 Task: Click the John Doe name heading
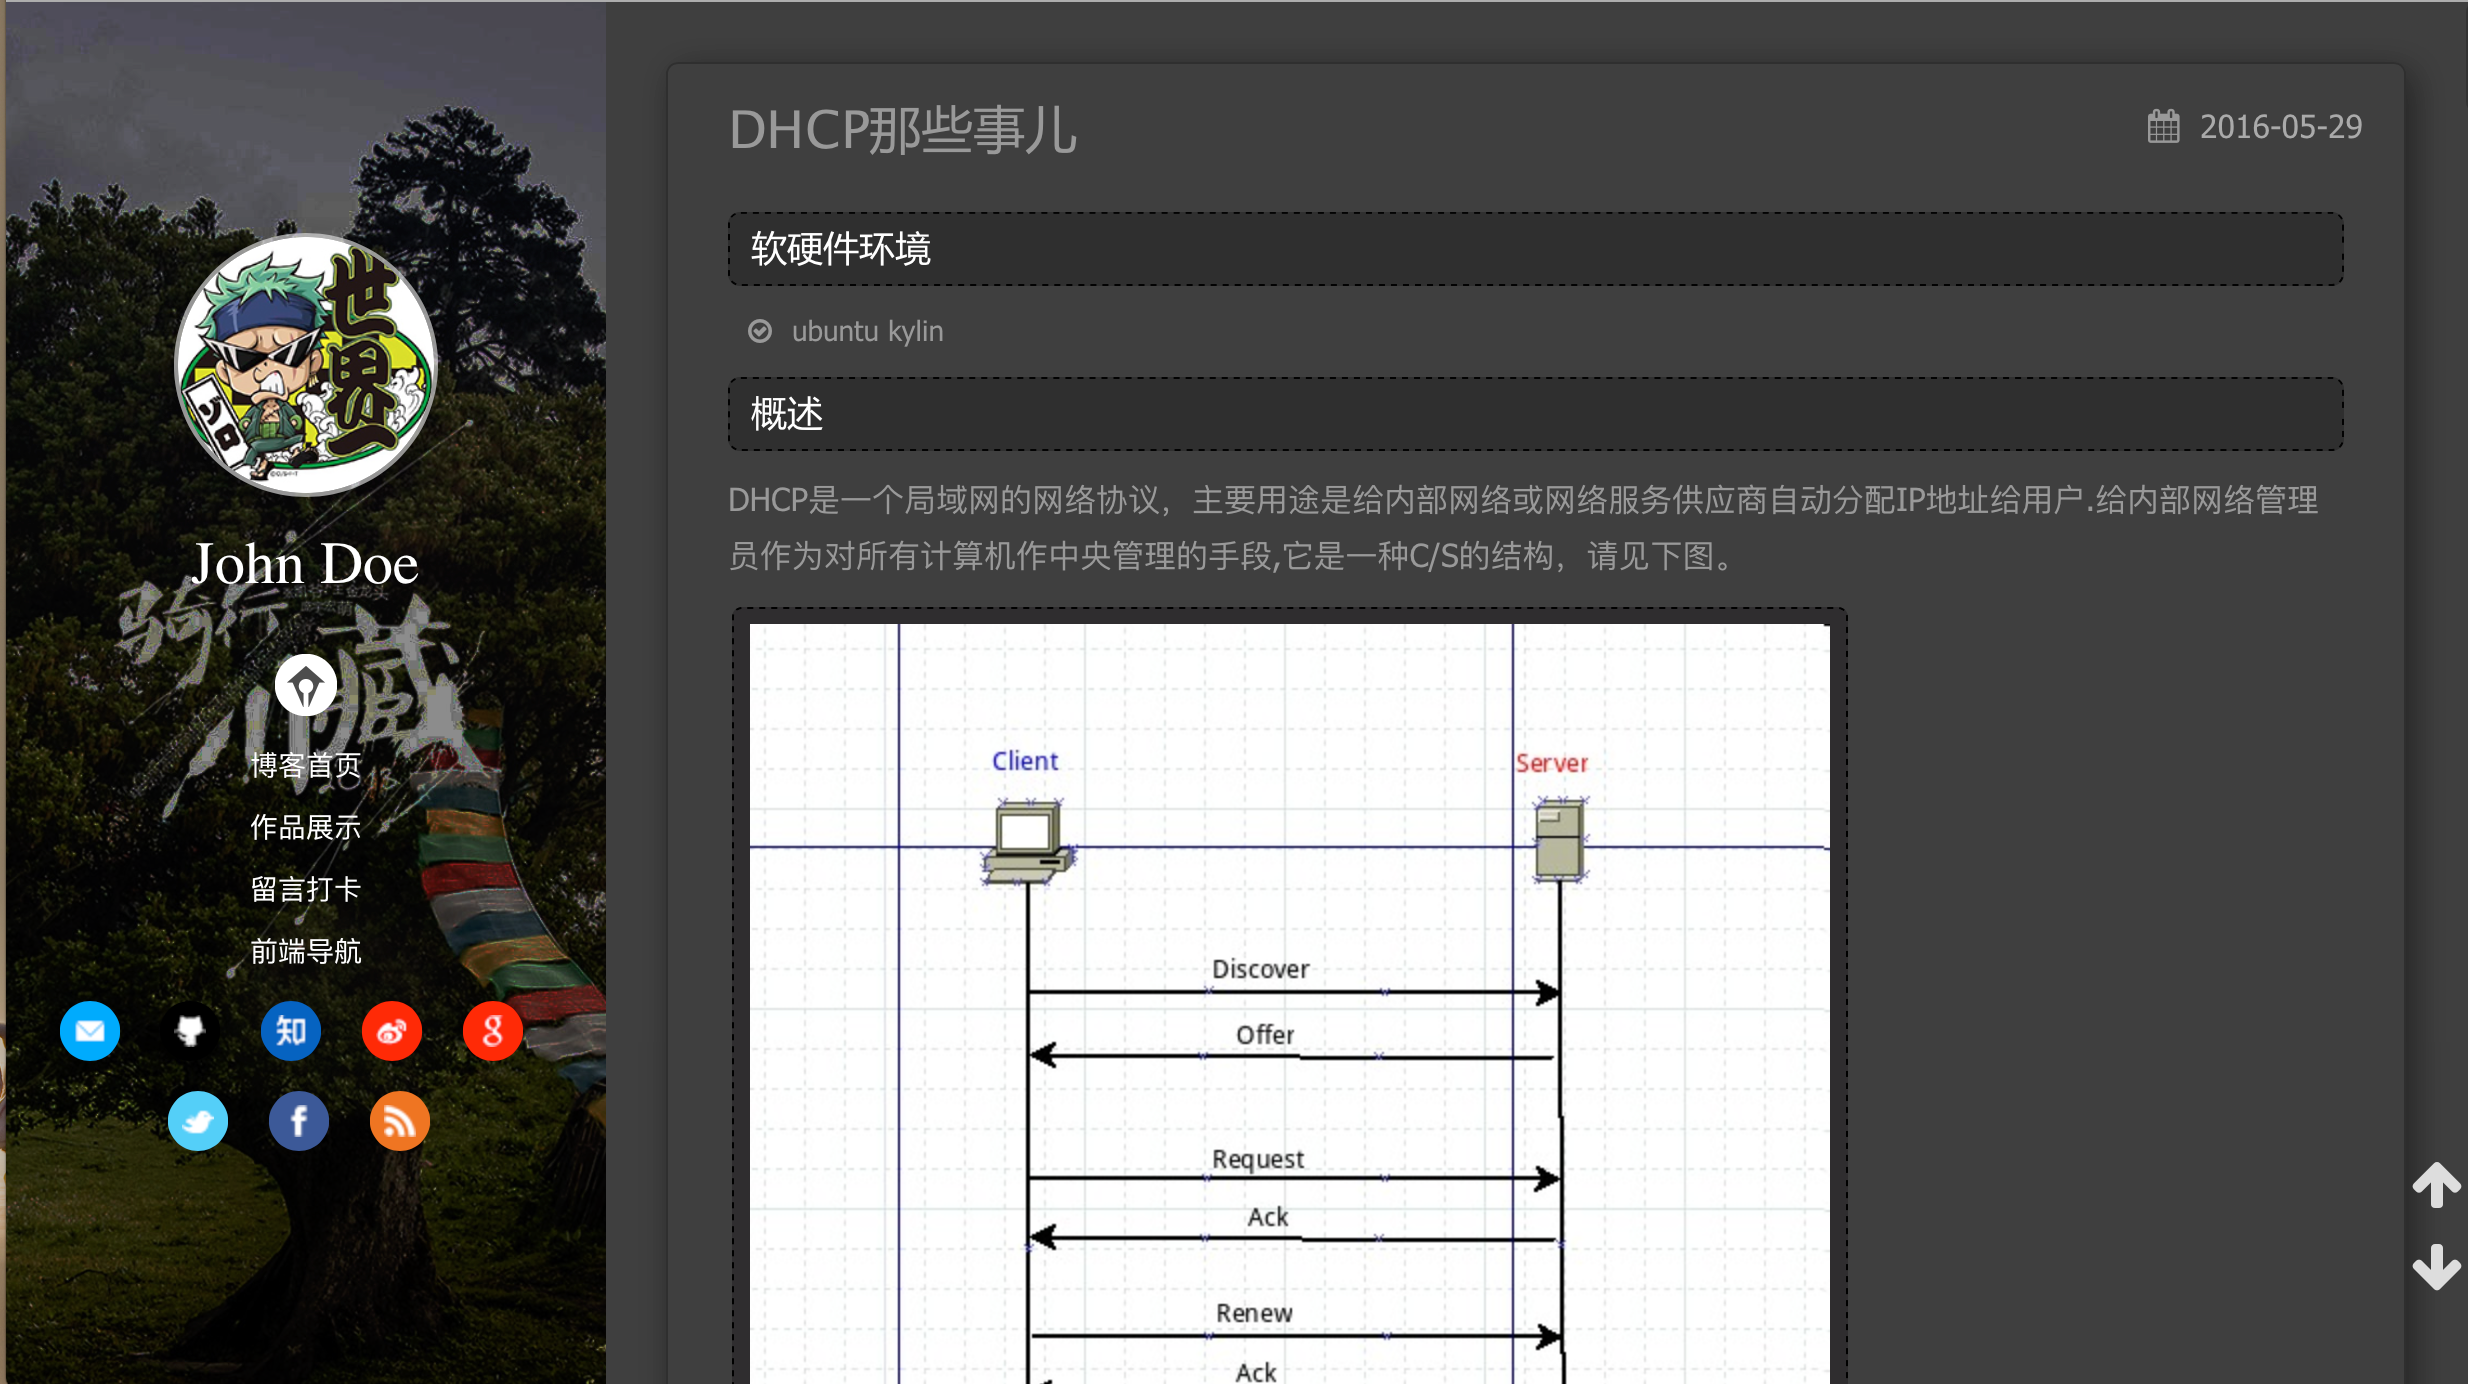[305, 564]
